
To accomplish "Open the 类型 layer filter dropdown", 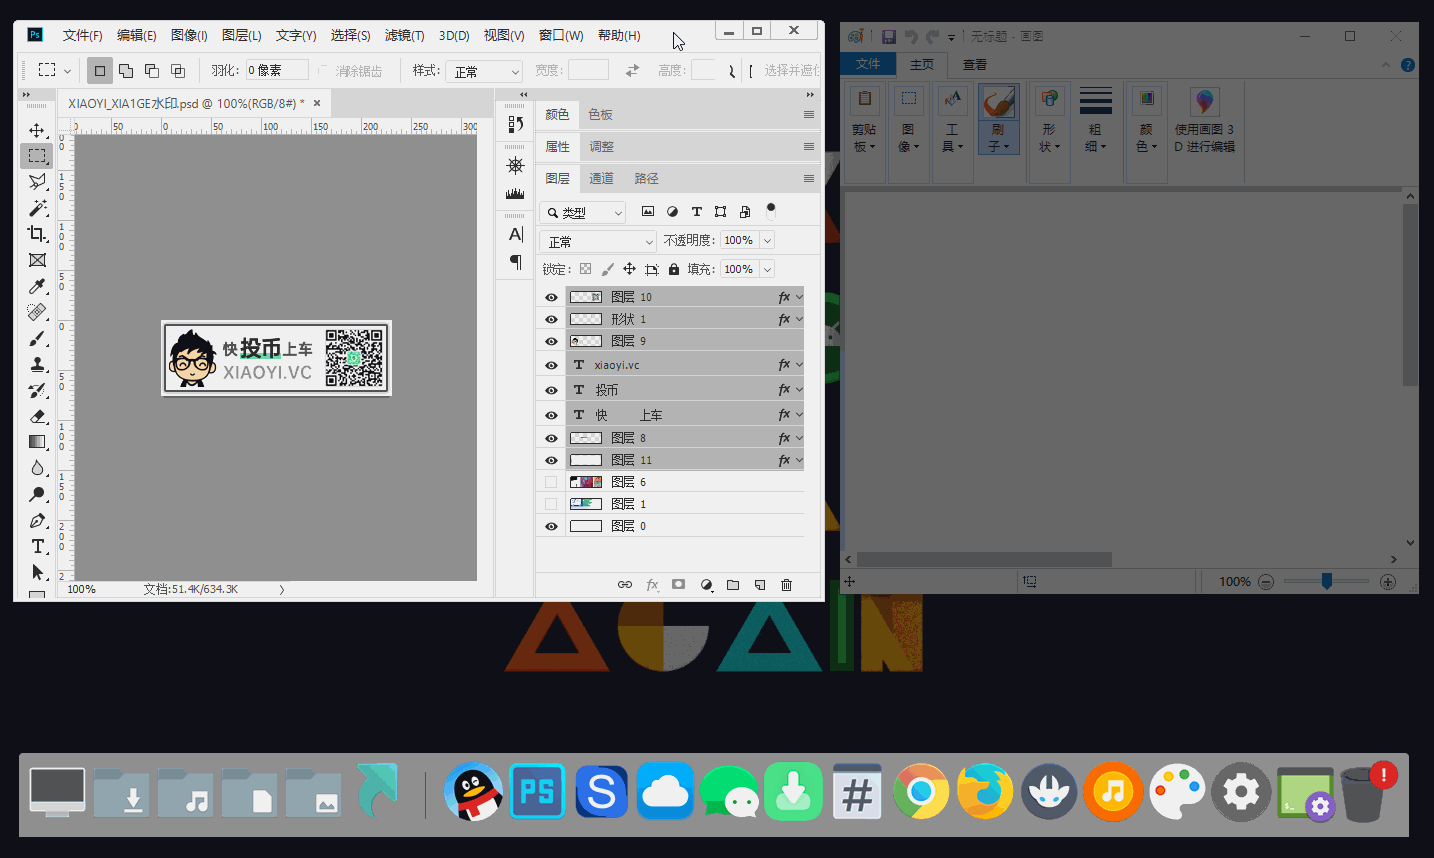I will [584, 212].
